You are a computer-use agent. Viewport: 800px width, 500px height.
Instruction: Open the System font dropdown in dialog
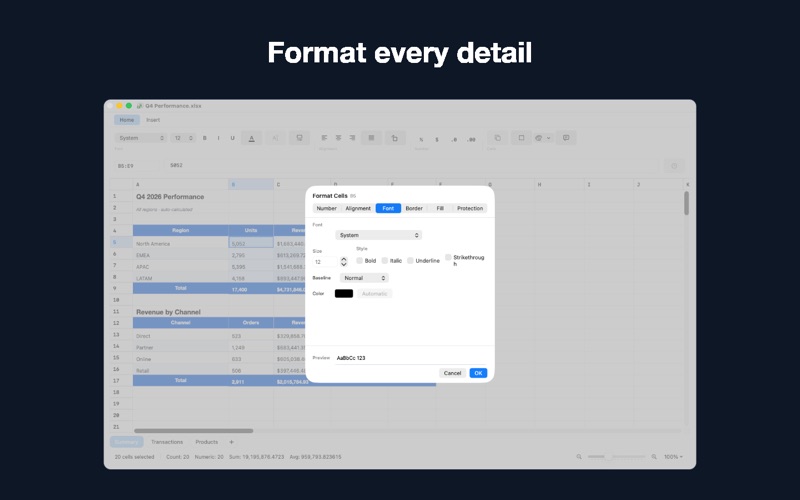(379, 235)
